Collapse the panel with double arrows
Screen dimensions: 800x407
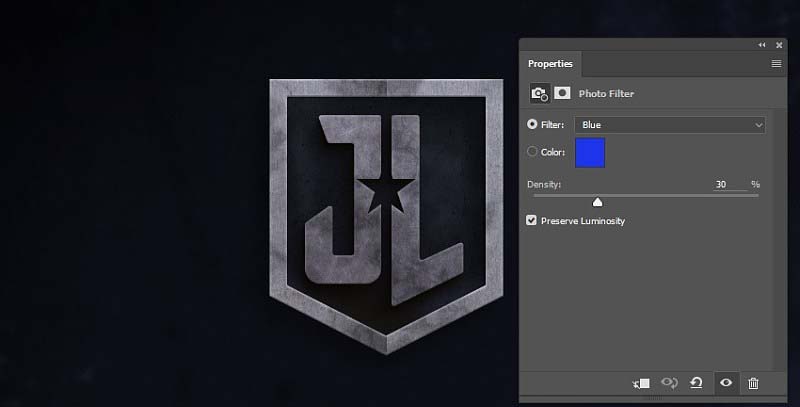point(762,45)
